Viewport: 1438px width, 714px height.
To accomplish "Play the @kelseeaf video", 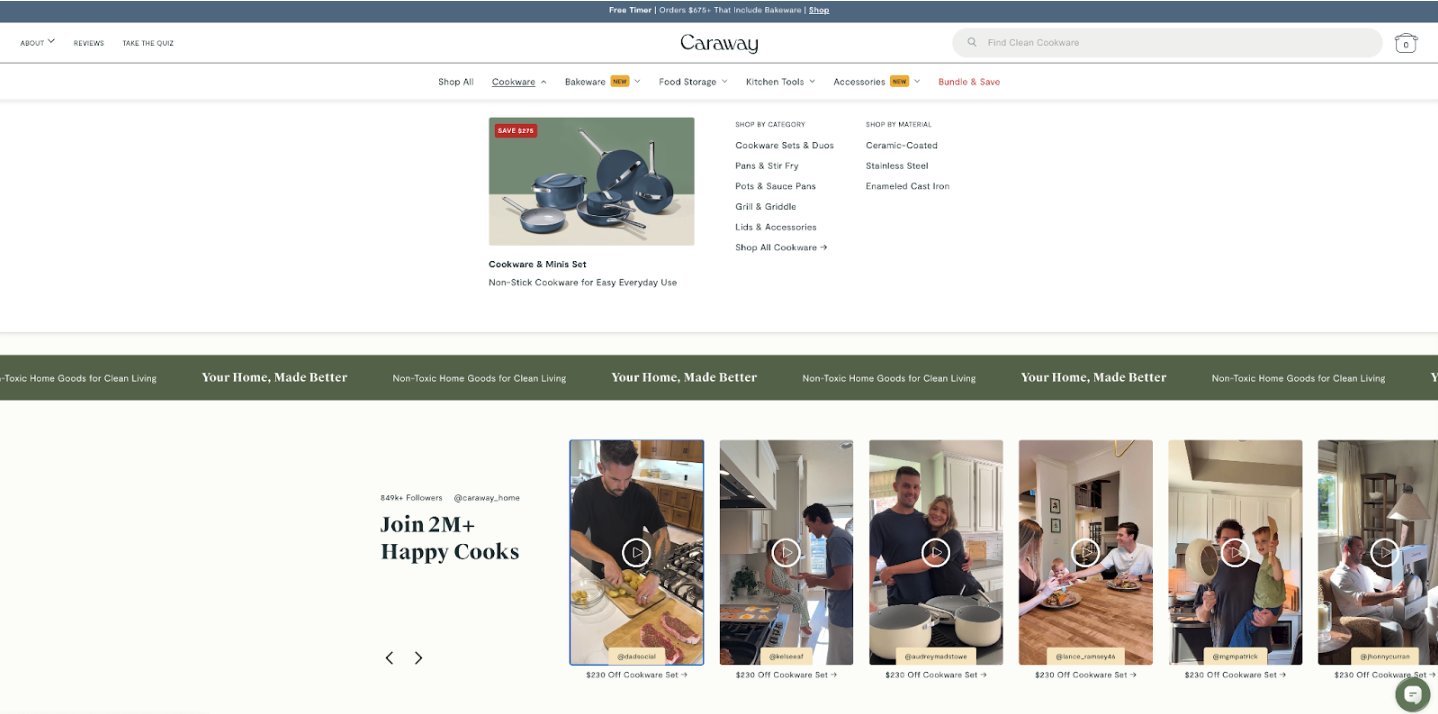I will 786,552.
